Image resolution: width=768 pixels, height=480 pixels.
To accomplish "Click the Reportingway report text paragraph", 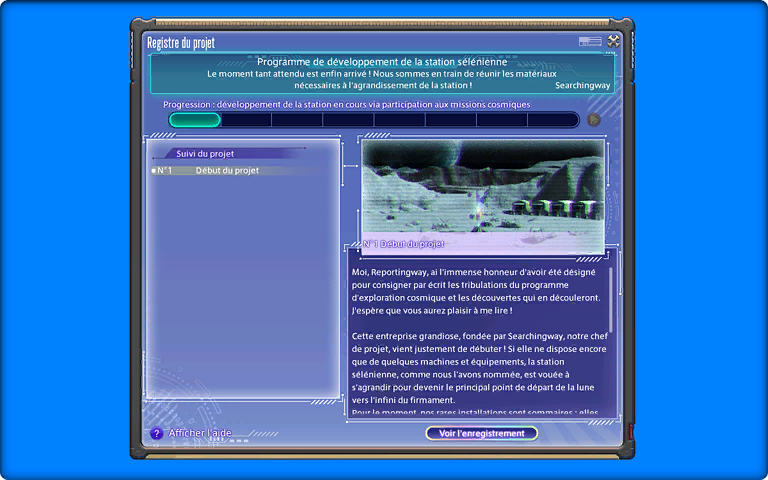I will pos(478,290).
